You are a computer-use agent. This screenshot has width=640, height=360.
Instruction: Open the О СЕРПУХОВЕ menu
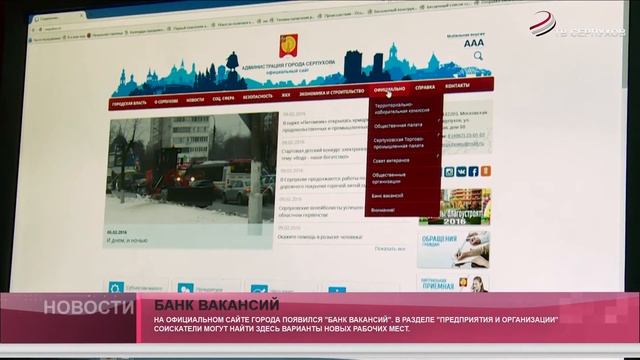click(166, 101)
